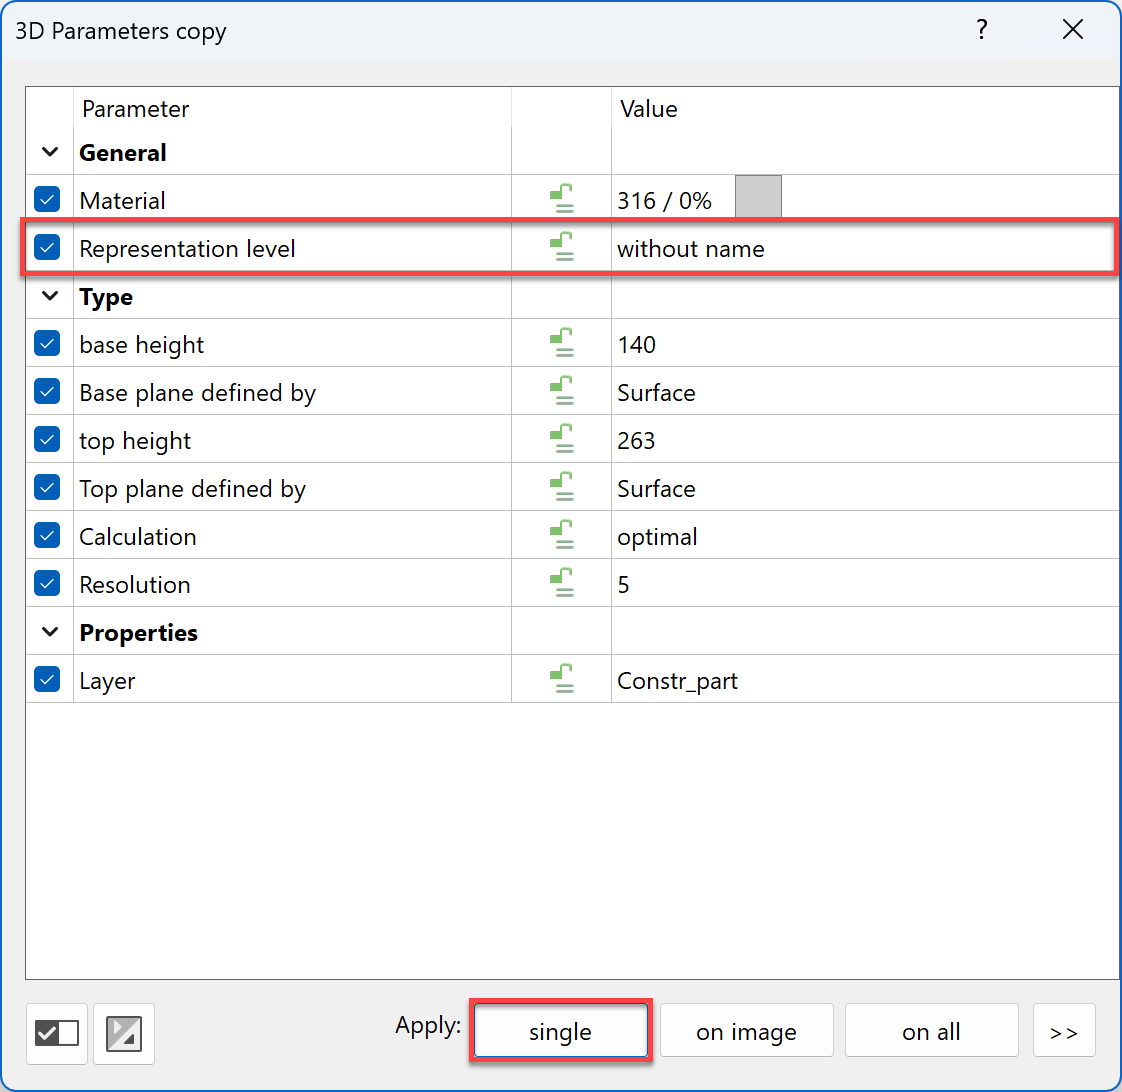Toggle lock icon in Calculation row
This screenshot has width=1122, height=1092.
pyautogui.click(x=562, y=536)
